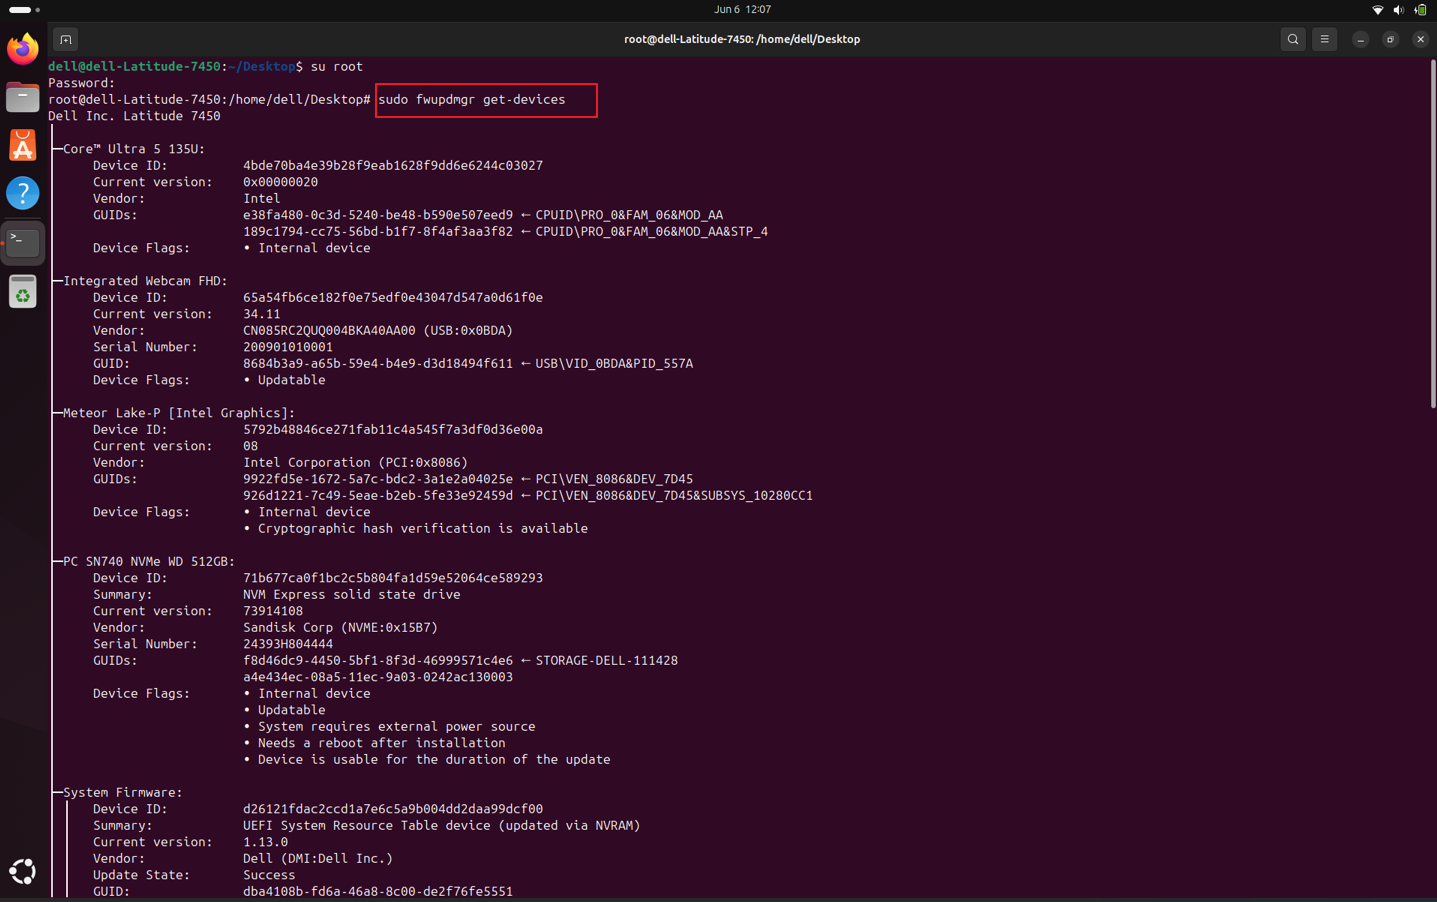1437x902 pixels.
Task: Open the Trash icon in dock
Action: click(x=22, y=291)
